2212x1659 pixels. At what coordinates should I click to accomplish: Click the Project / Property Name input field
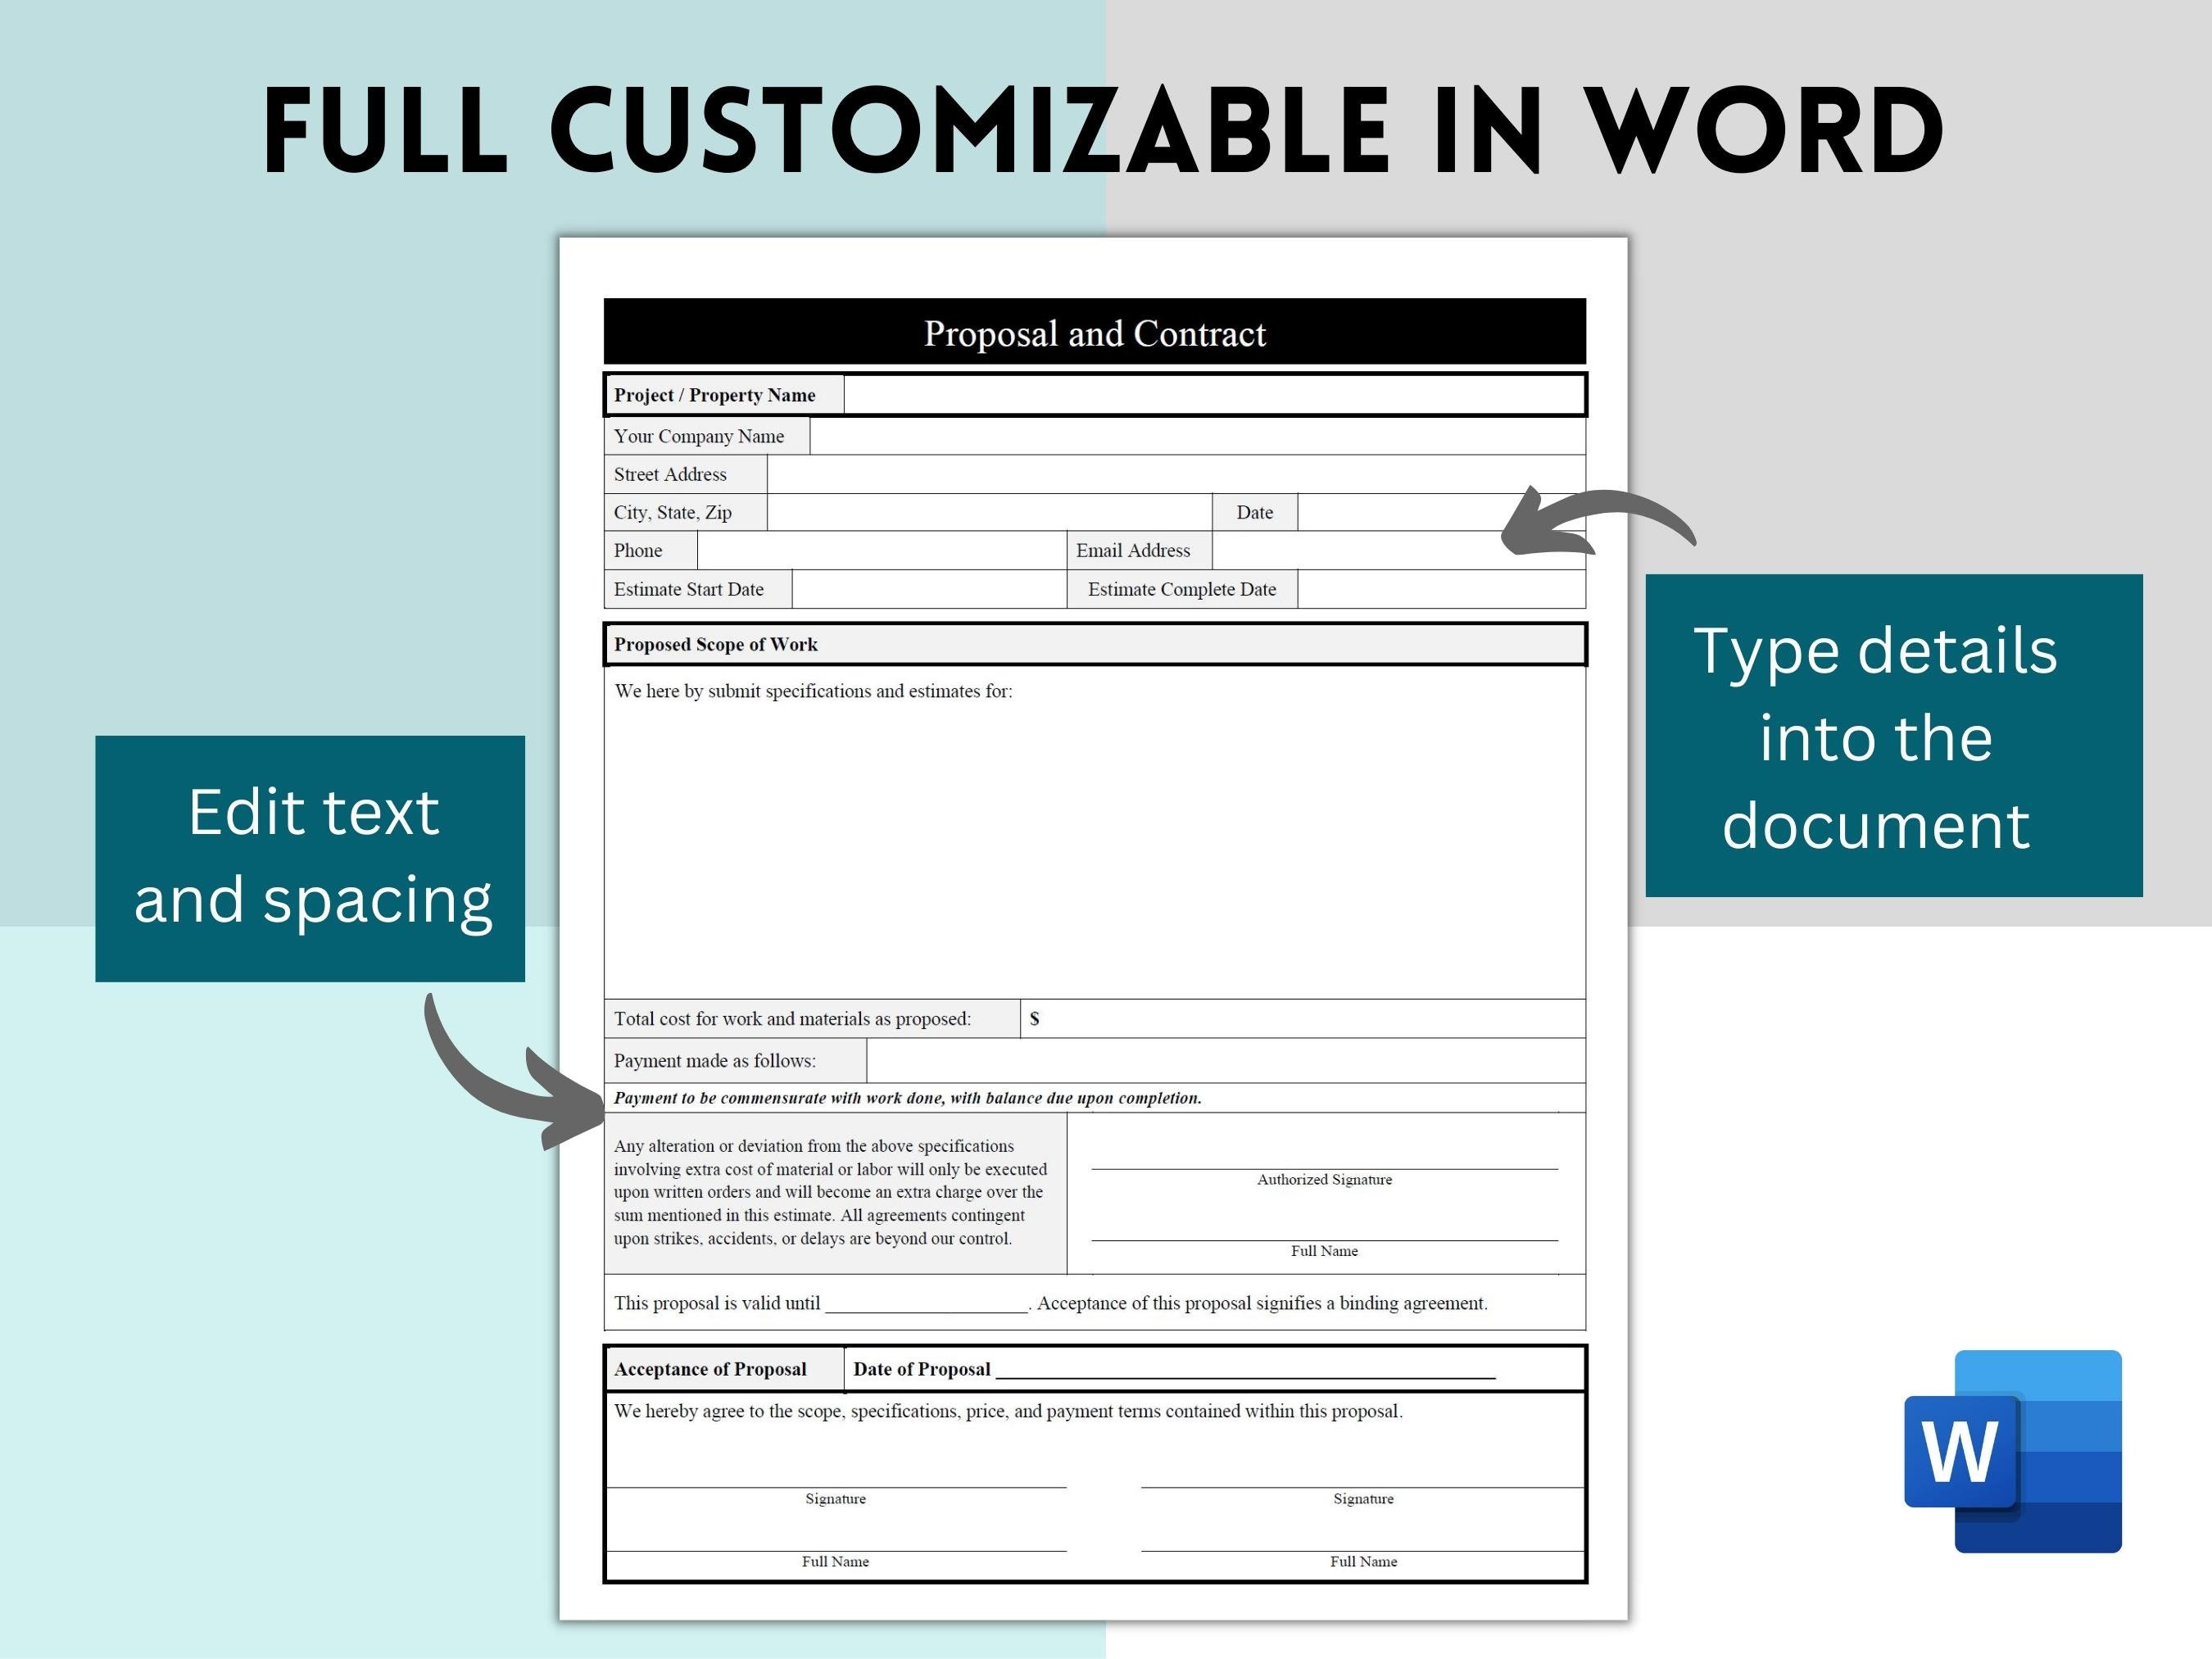click(1214, 395)
